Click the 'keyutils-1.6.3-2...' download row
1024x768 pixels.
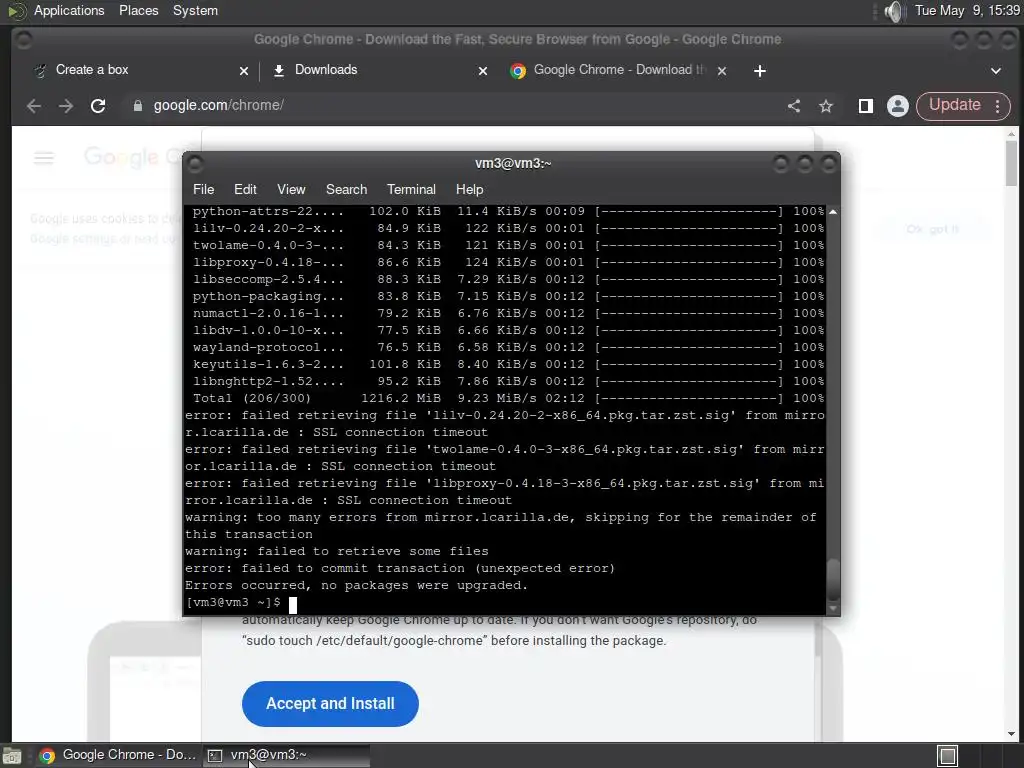507,364
